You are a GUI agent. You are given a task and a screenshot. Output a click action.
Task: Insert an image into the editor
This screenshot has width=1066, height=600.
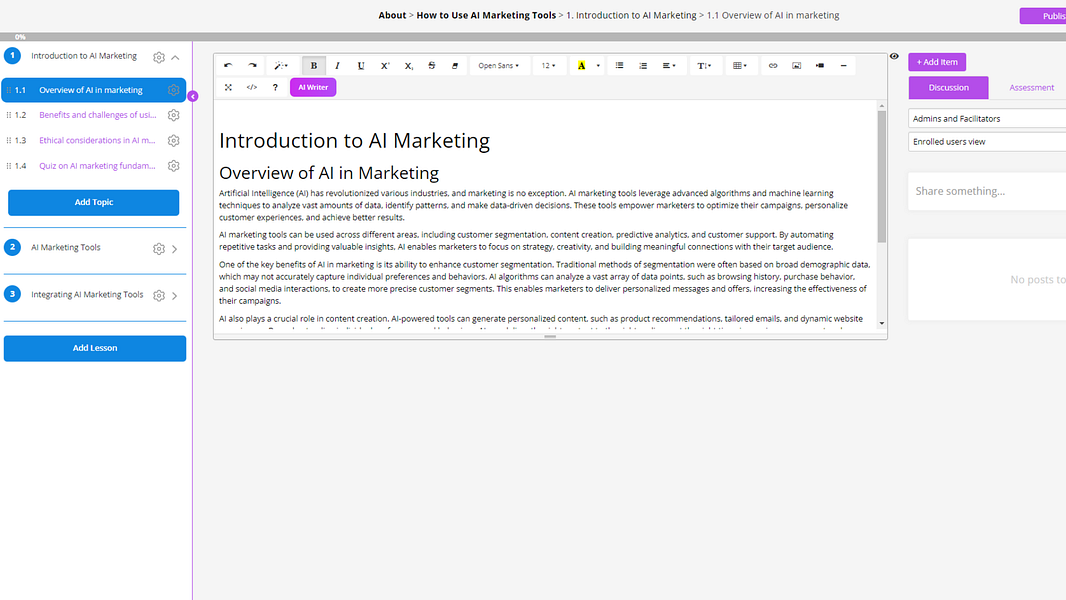[x=796, y=65]
